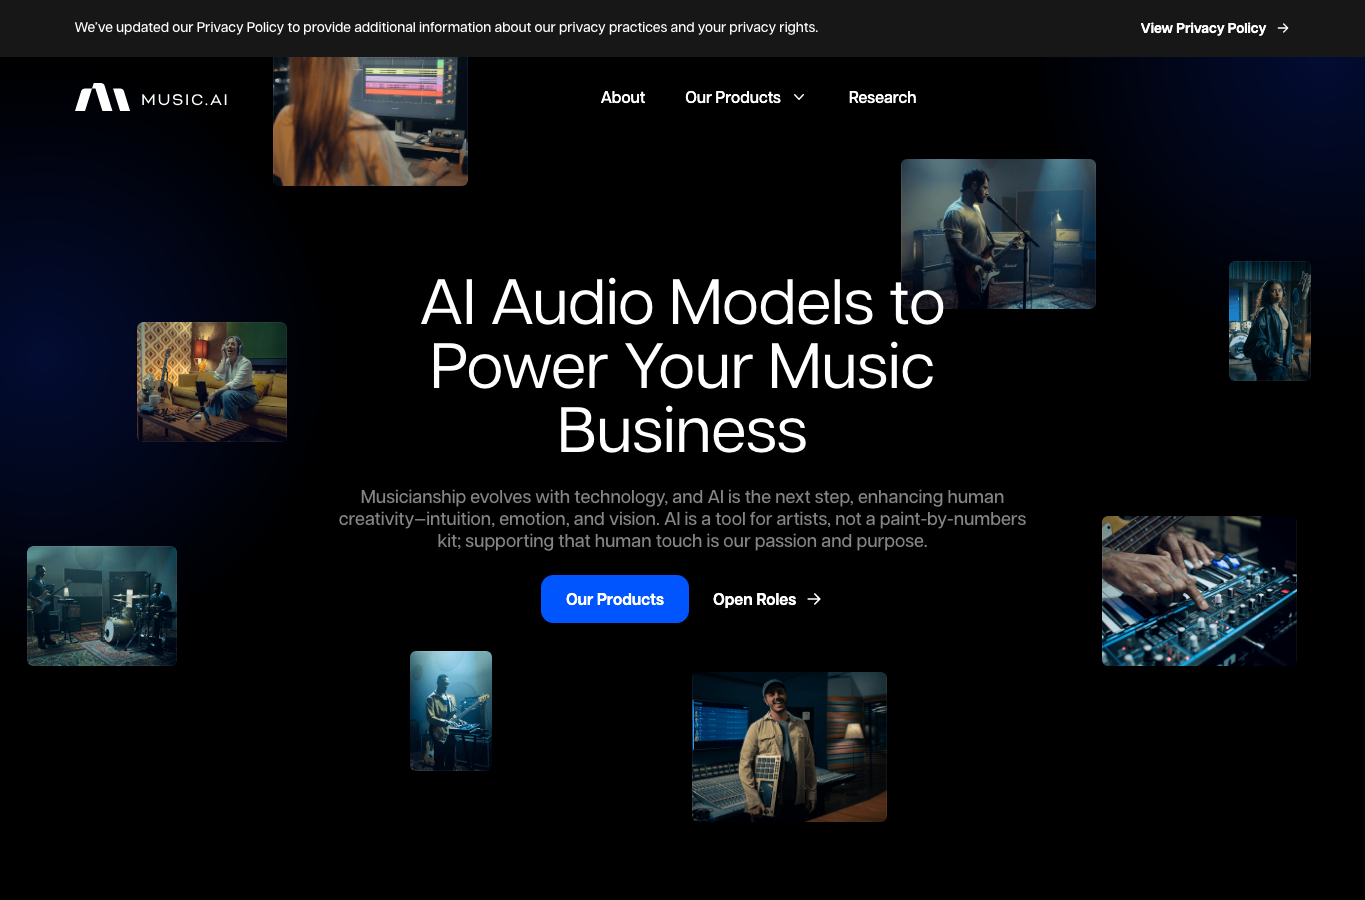The height and width of the screenshot is (900, 1365).
Task: Click the woman in denim jacket portrait
Action: click(x=1269, y=321)
